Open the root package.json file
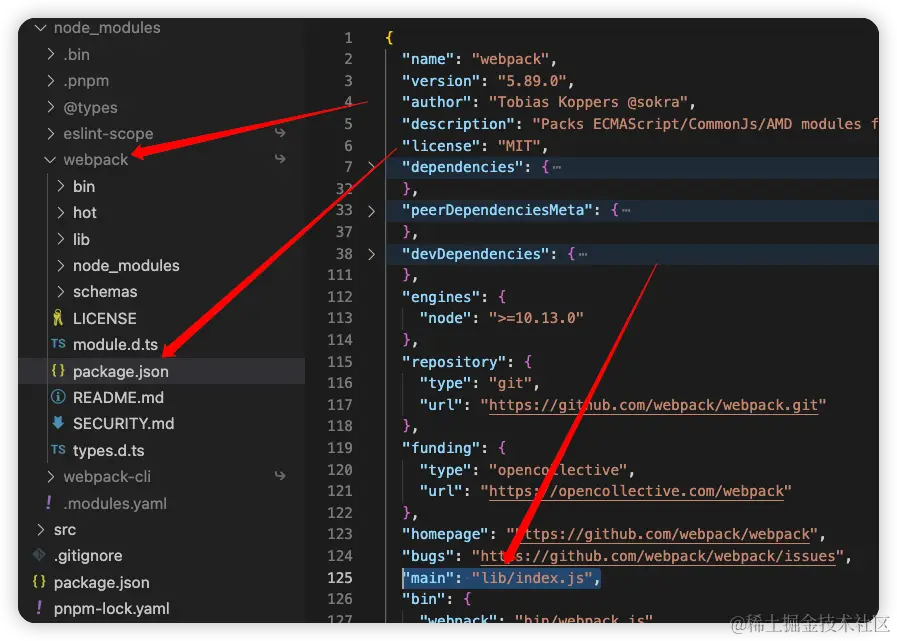The width and height of the screenshot is (897, 641). tap(102, 583)
